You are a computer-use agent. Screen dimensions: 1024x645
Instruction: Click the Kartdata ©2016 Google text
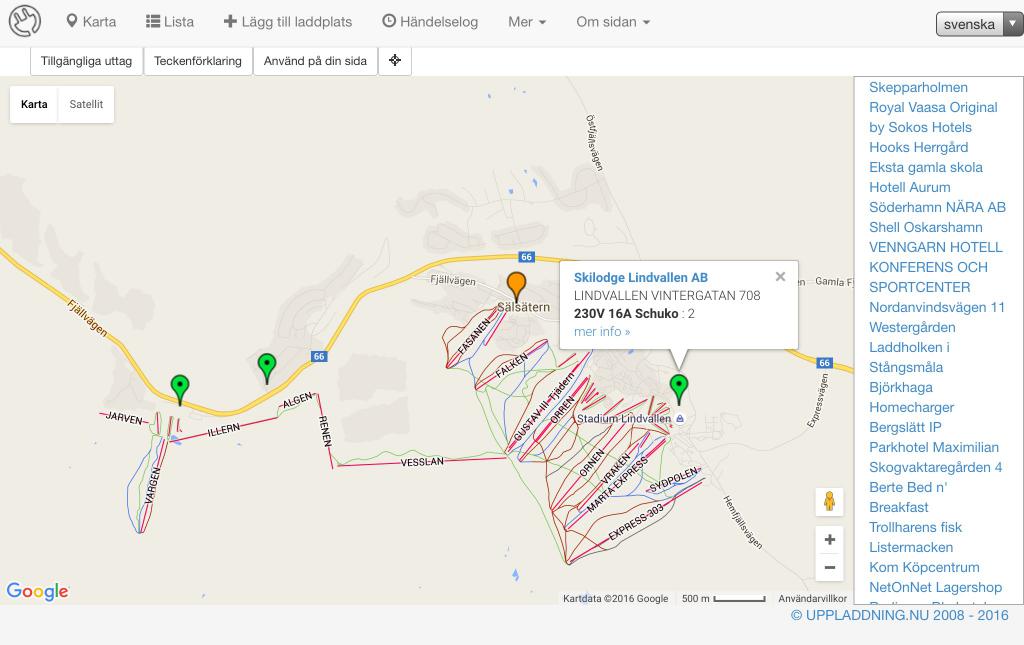click(x=615, y=599)
